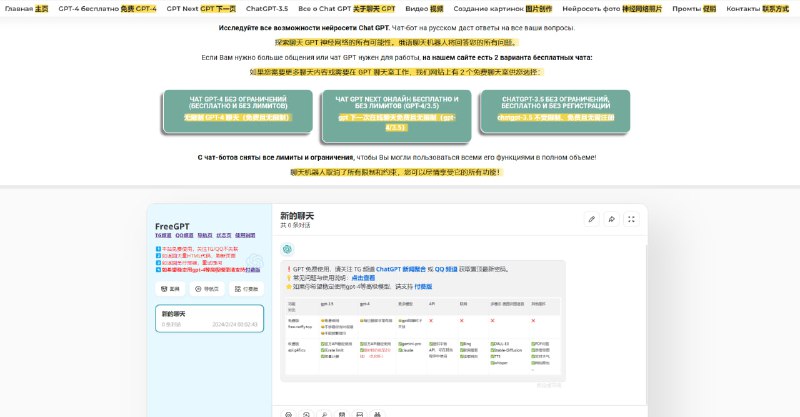Image resolution: width=800 pixels, height=417 pixels.
Task: Click the red exclamation mark icon in the message
Action: point(289,269)
